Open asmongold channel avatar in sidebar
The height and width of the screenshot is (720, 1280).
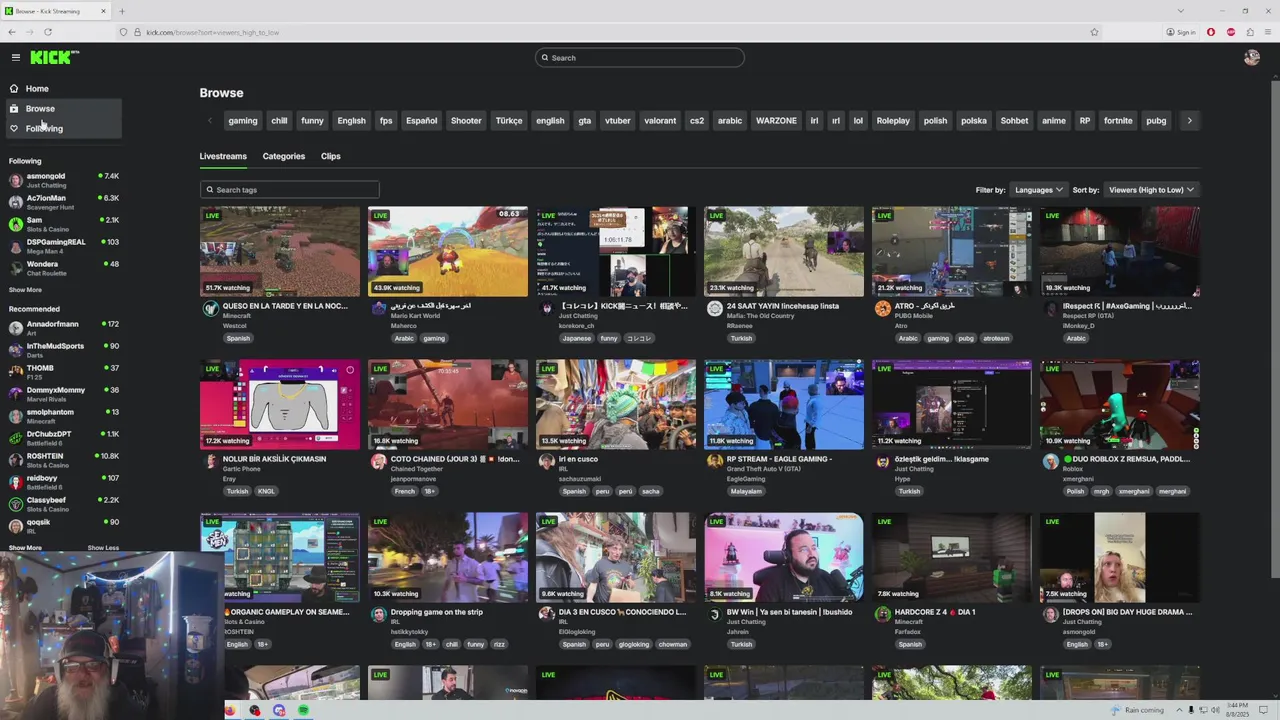[x=15, y=180]
